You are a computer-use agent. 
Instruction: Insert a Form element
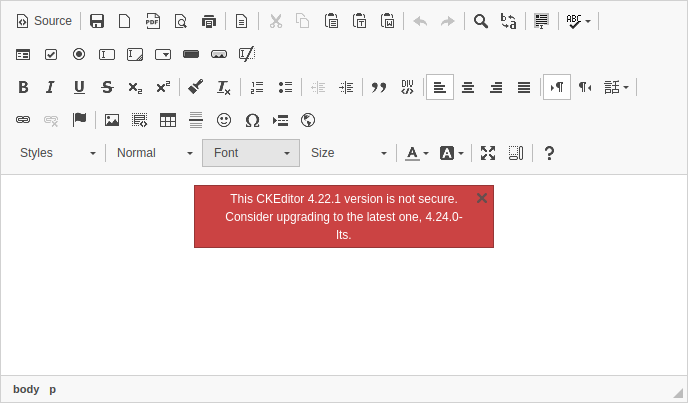pos(23,54)
